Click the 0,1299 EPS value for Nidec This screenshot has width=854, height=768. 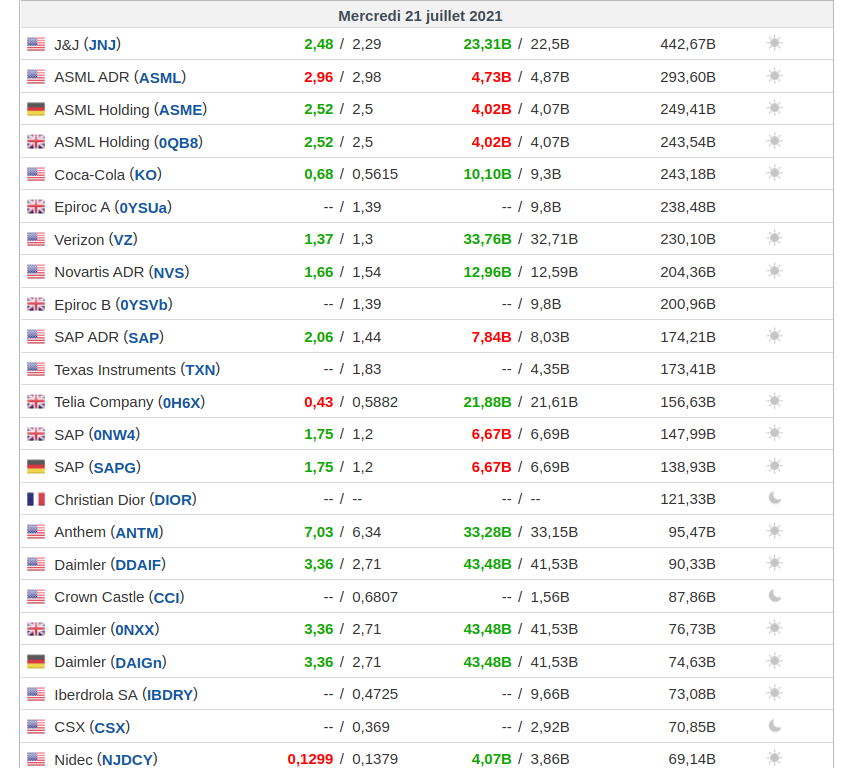pos(310,759)
